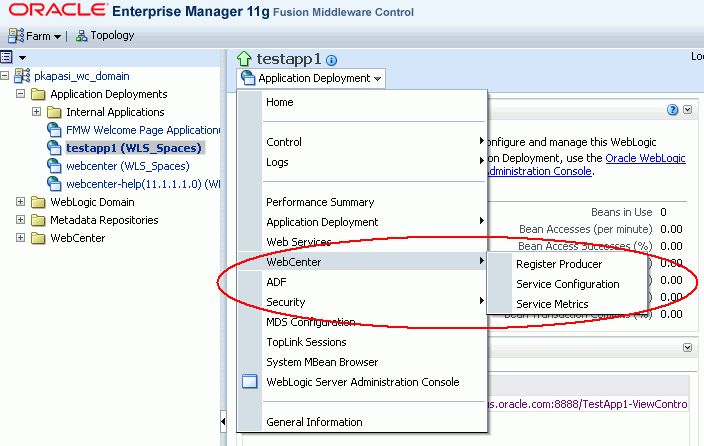
Task: Open WebLogic Server Administration Console menu item
Action: 362,382
